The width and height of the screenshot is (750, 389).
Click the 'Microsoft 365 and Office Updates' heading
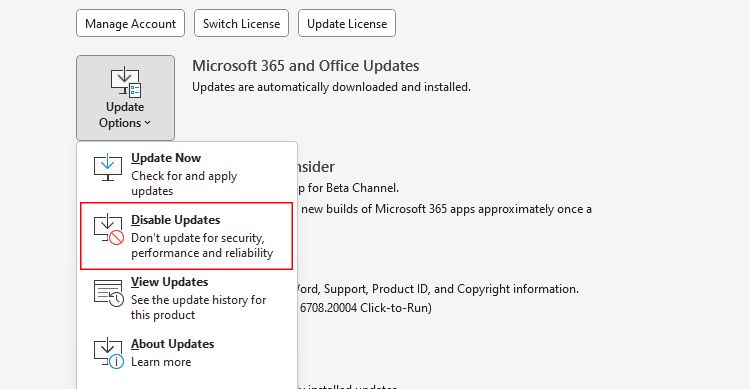pyautogui.click(x=306, y=66)
